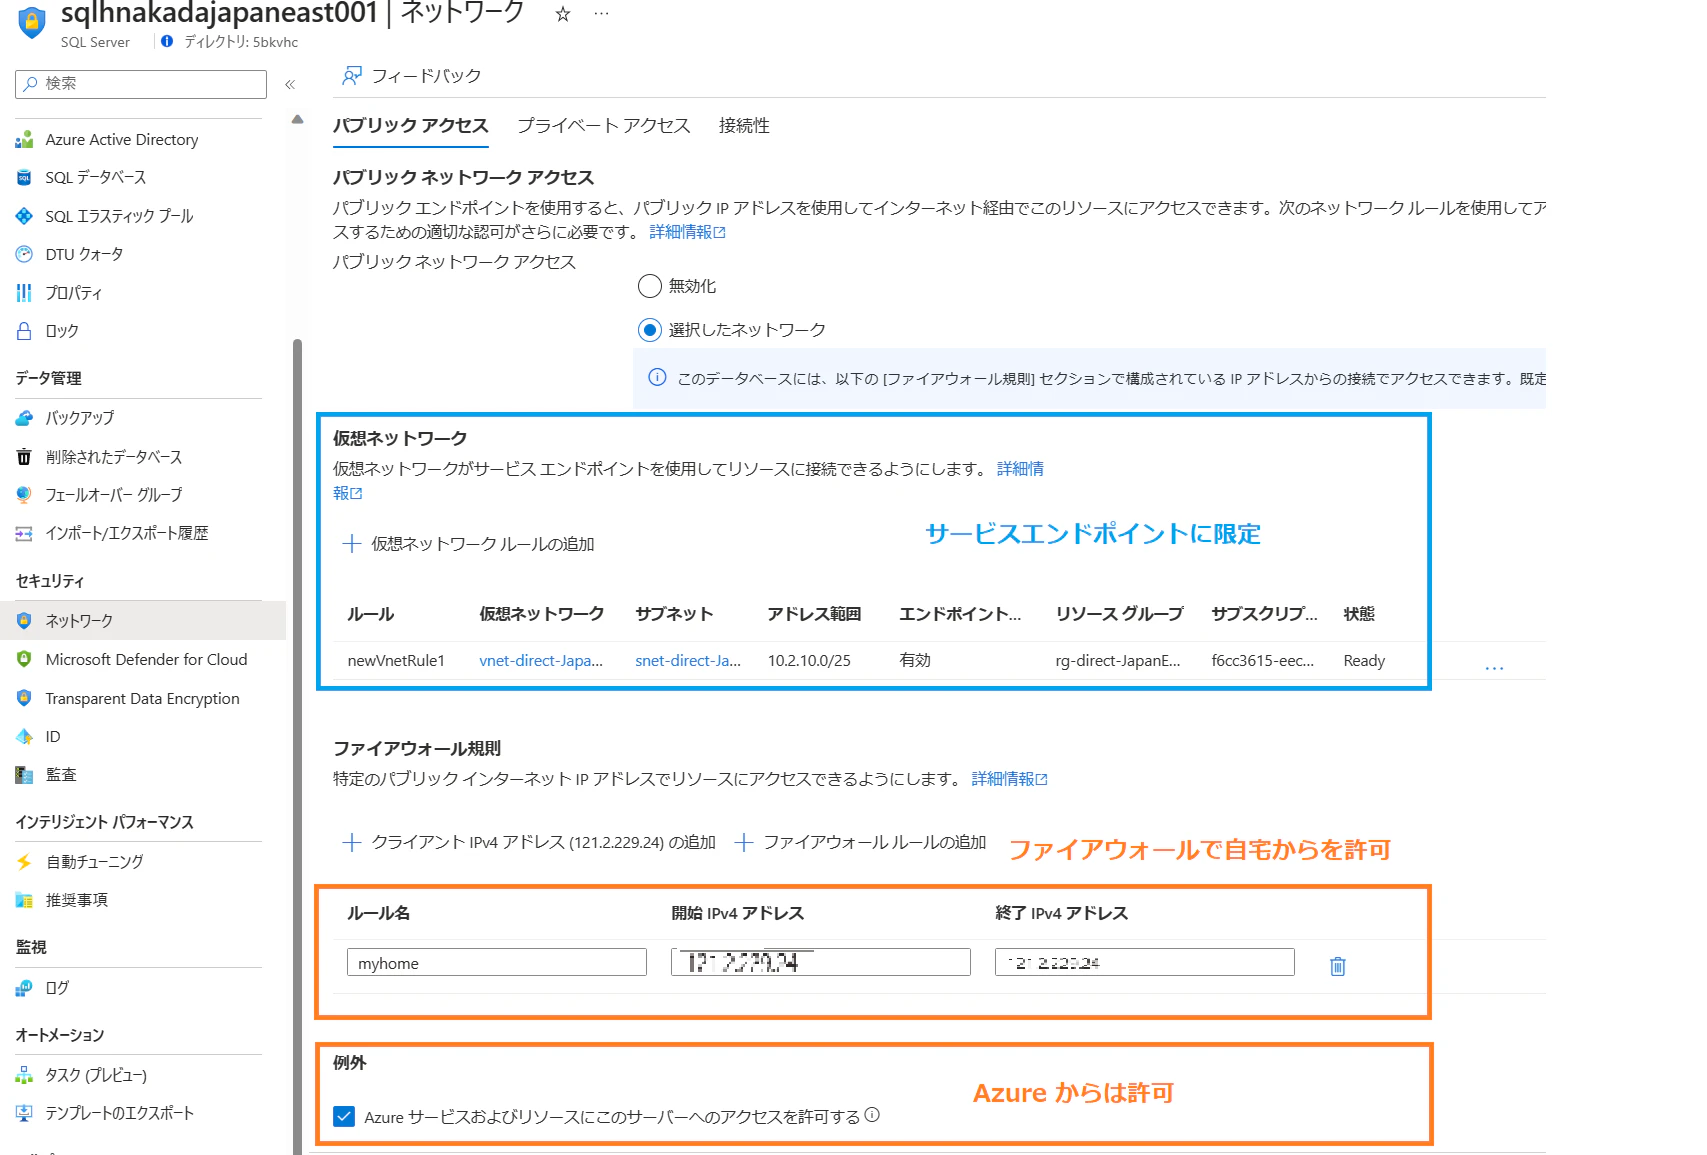
Task: Open ロック in sidebar
Action: [x=62, y=331]
